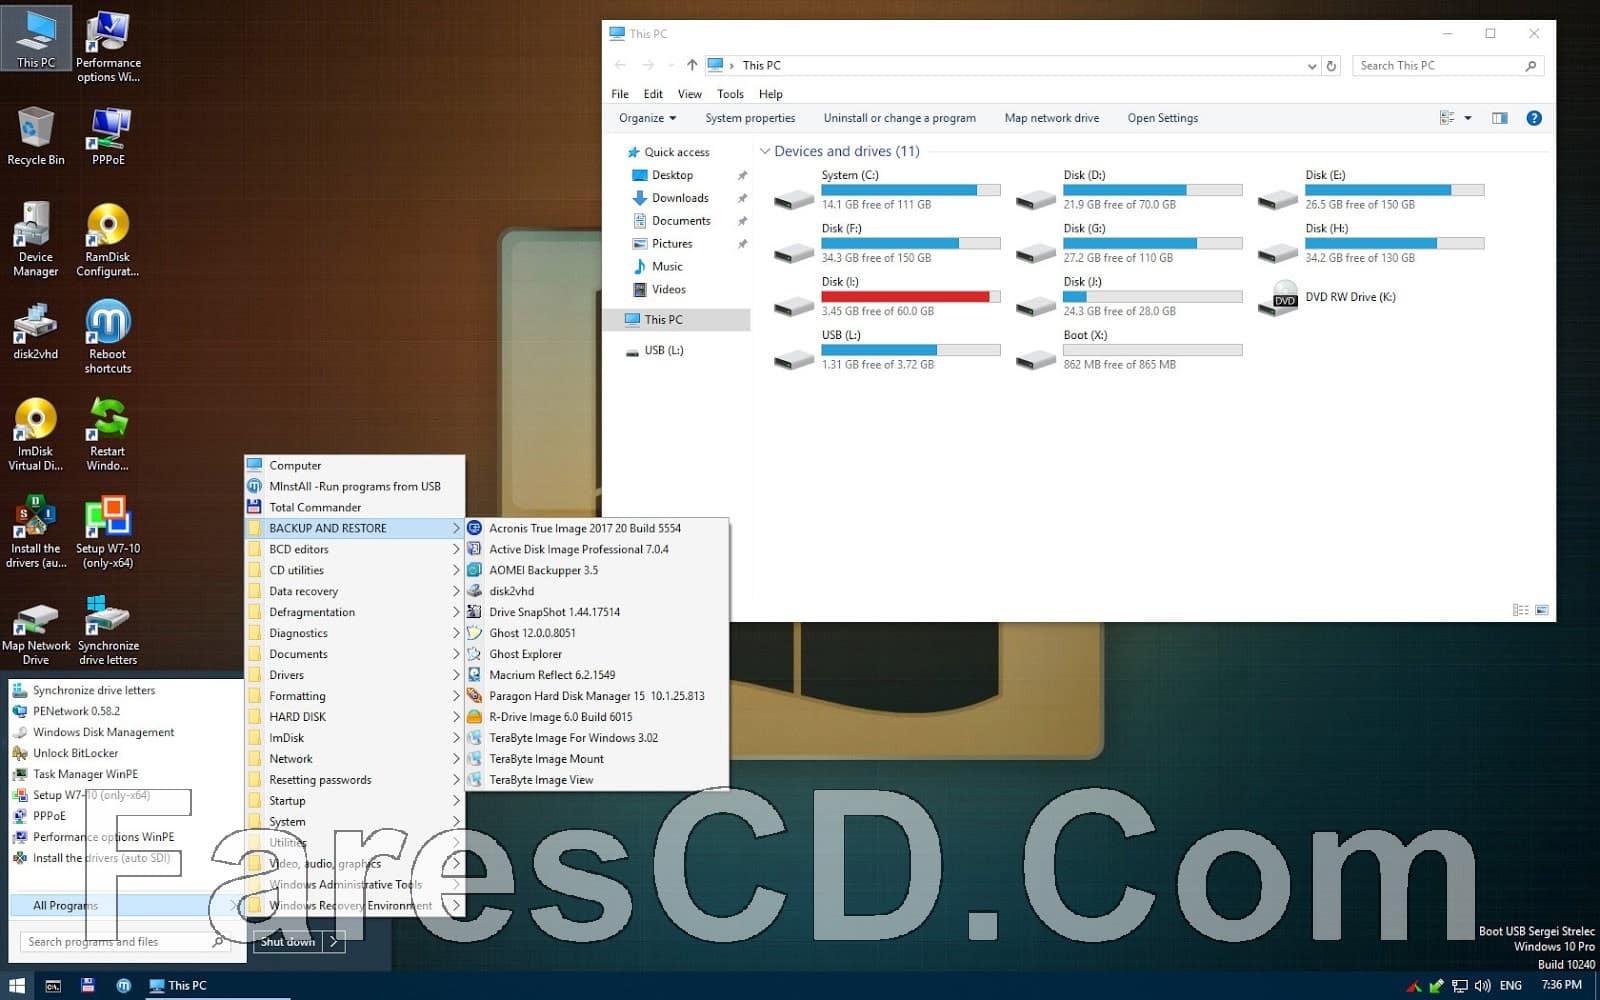
Task: Open TeraByte Image Mount entry
Action: [x=597, y=759]
